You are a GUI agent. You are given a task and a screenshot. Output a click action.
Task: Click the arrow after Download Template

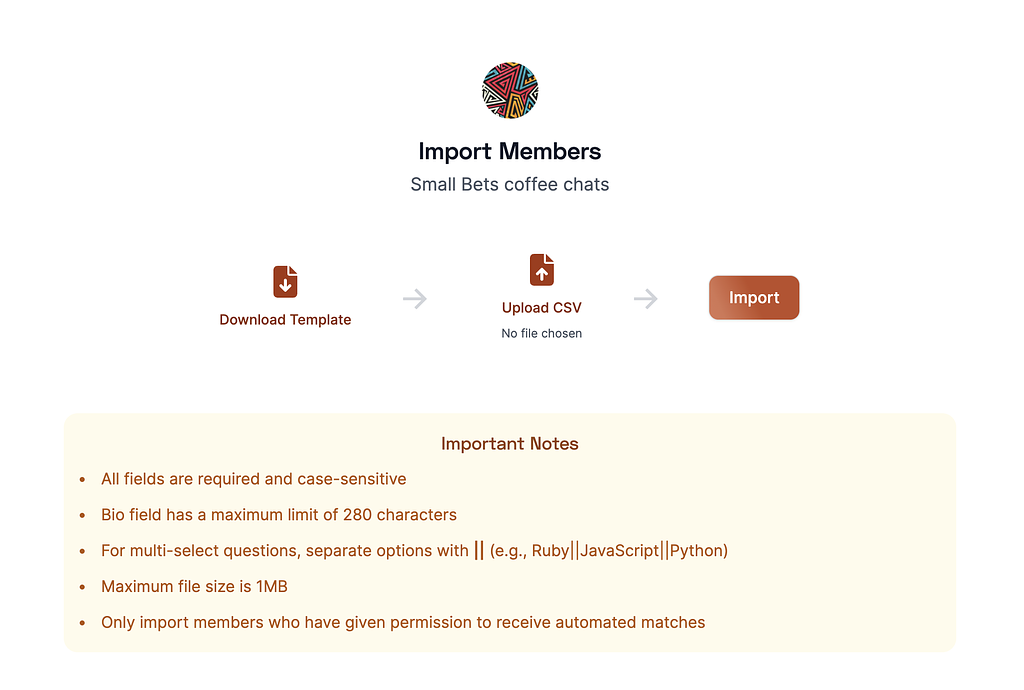pyautogui.click(x=415, y=299)
